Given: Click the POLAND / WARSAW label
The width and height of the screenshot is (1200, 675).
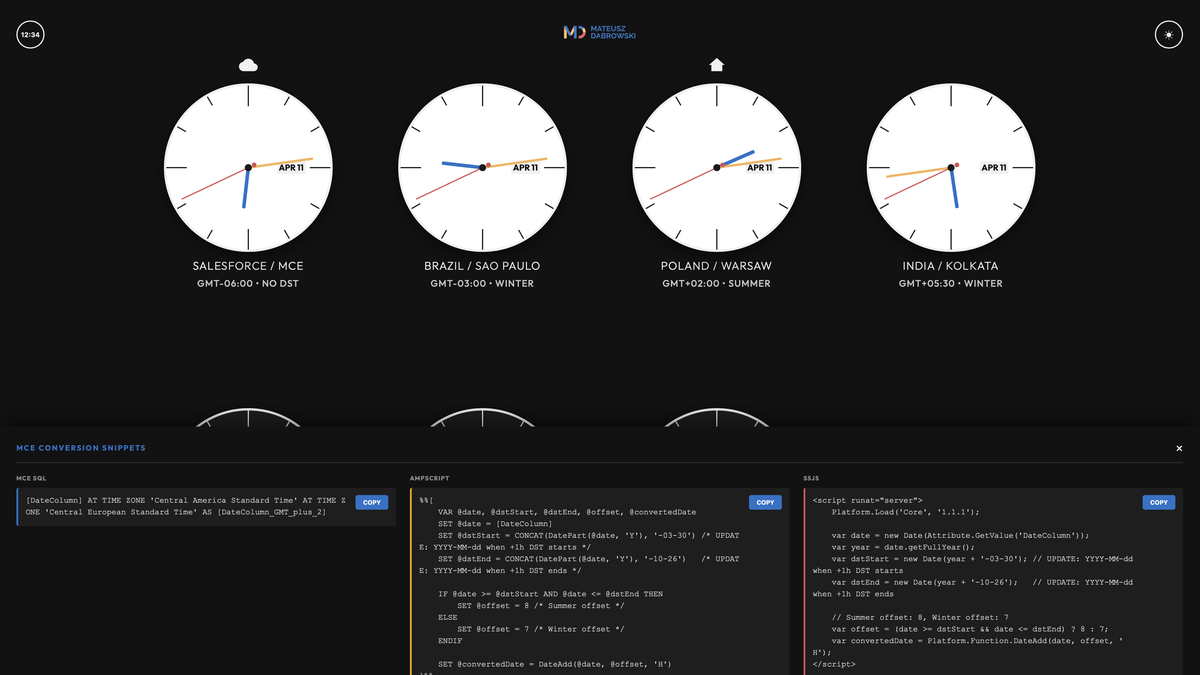Looking at the screenshot, I should coord(716,266).
